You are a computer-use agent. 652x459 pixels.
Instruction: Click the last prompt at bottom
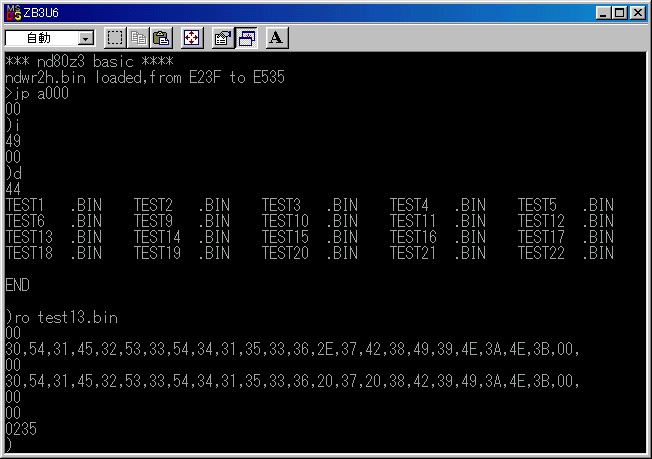point(9,445)
